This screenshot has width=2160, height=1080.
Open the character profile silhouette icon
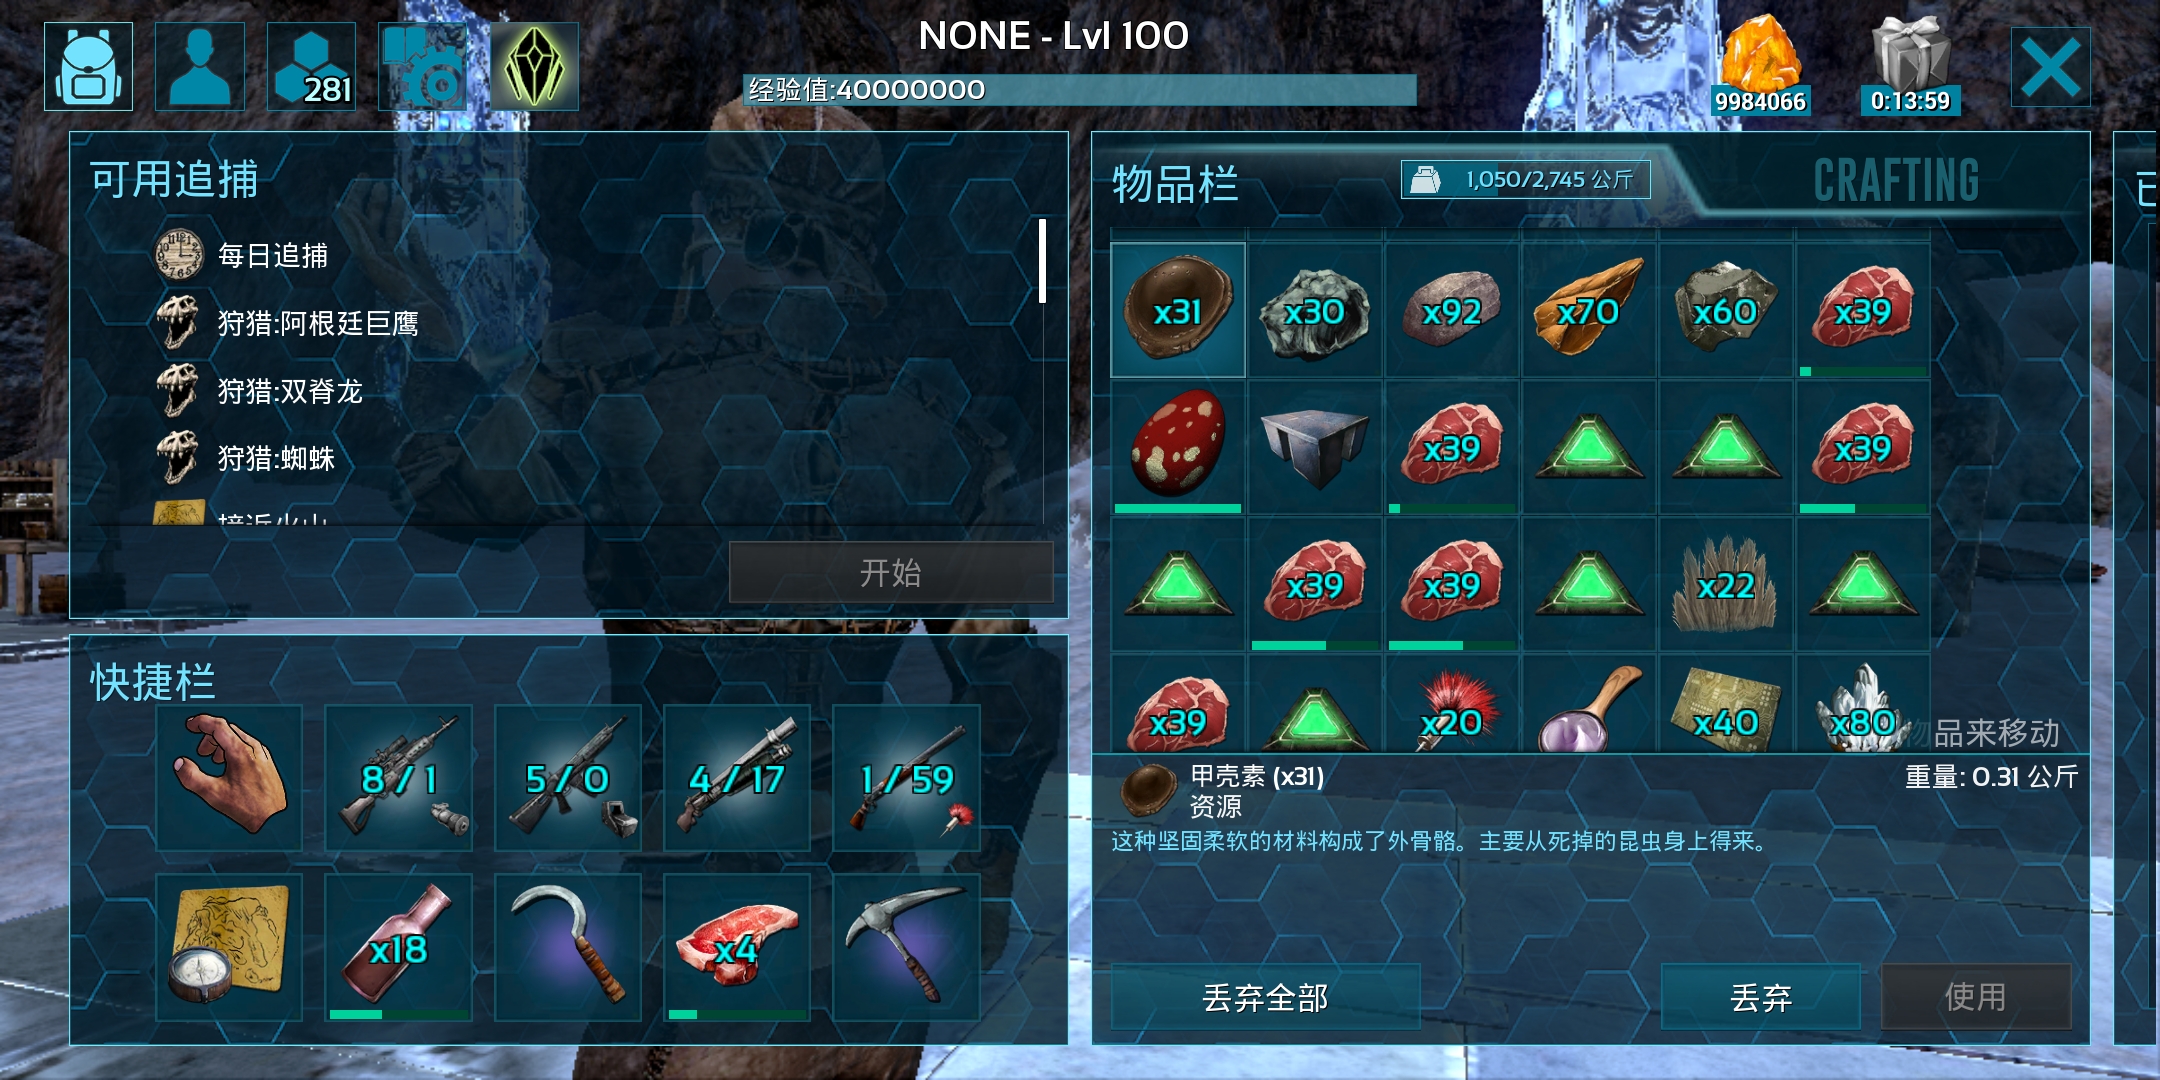(x=200, y=66)
